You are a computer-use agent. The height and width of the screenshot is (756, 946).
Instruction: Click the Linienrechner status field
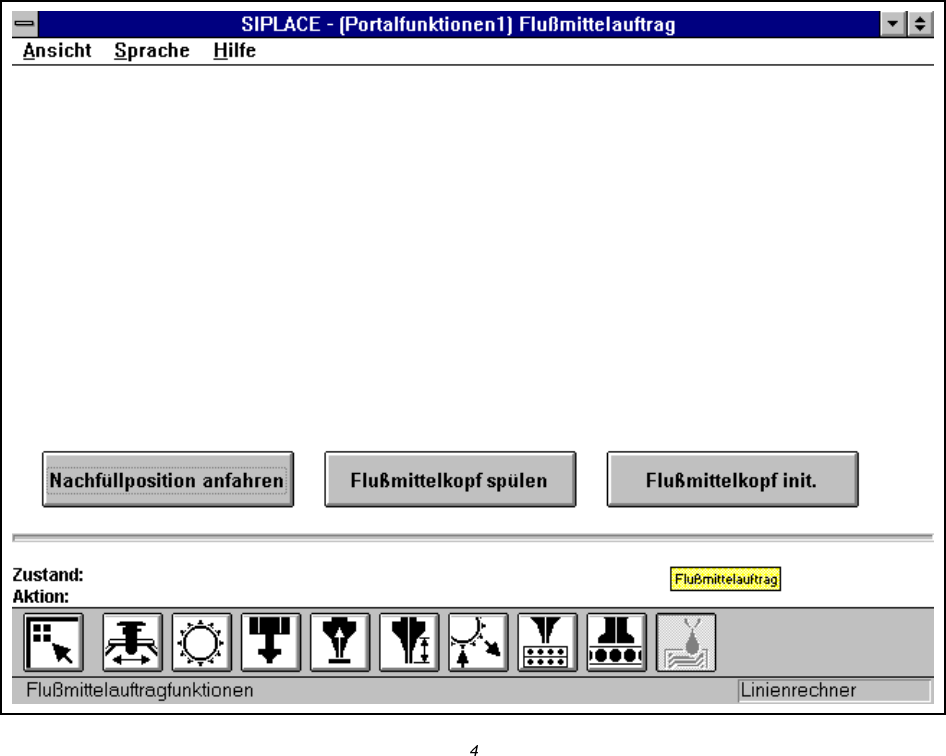(835, 691)
